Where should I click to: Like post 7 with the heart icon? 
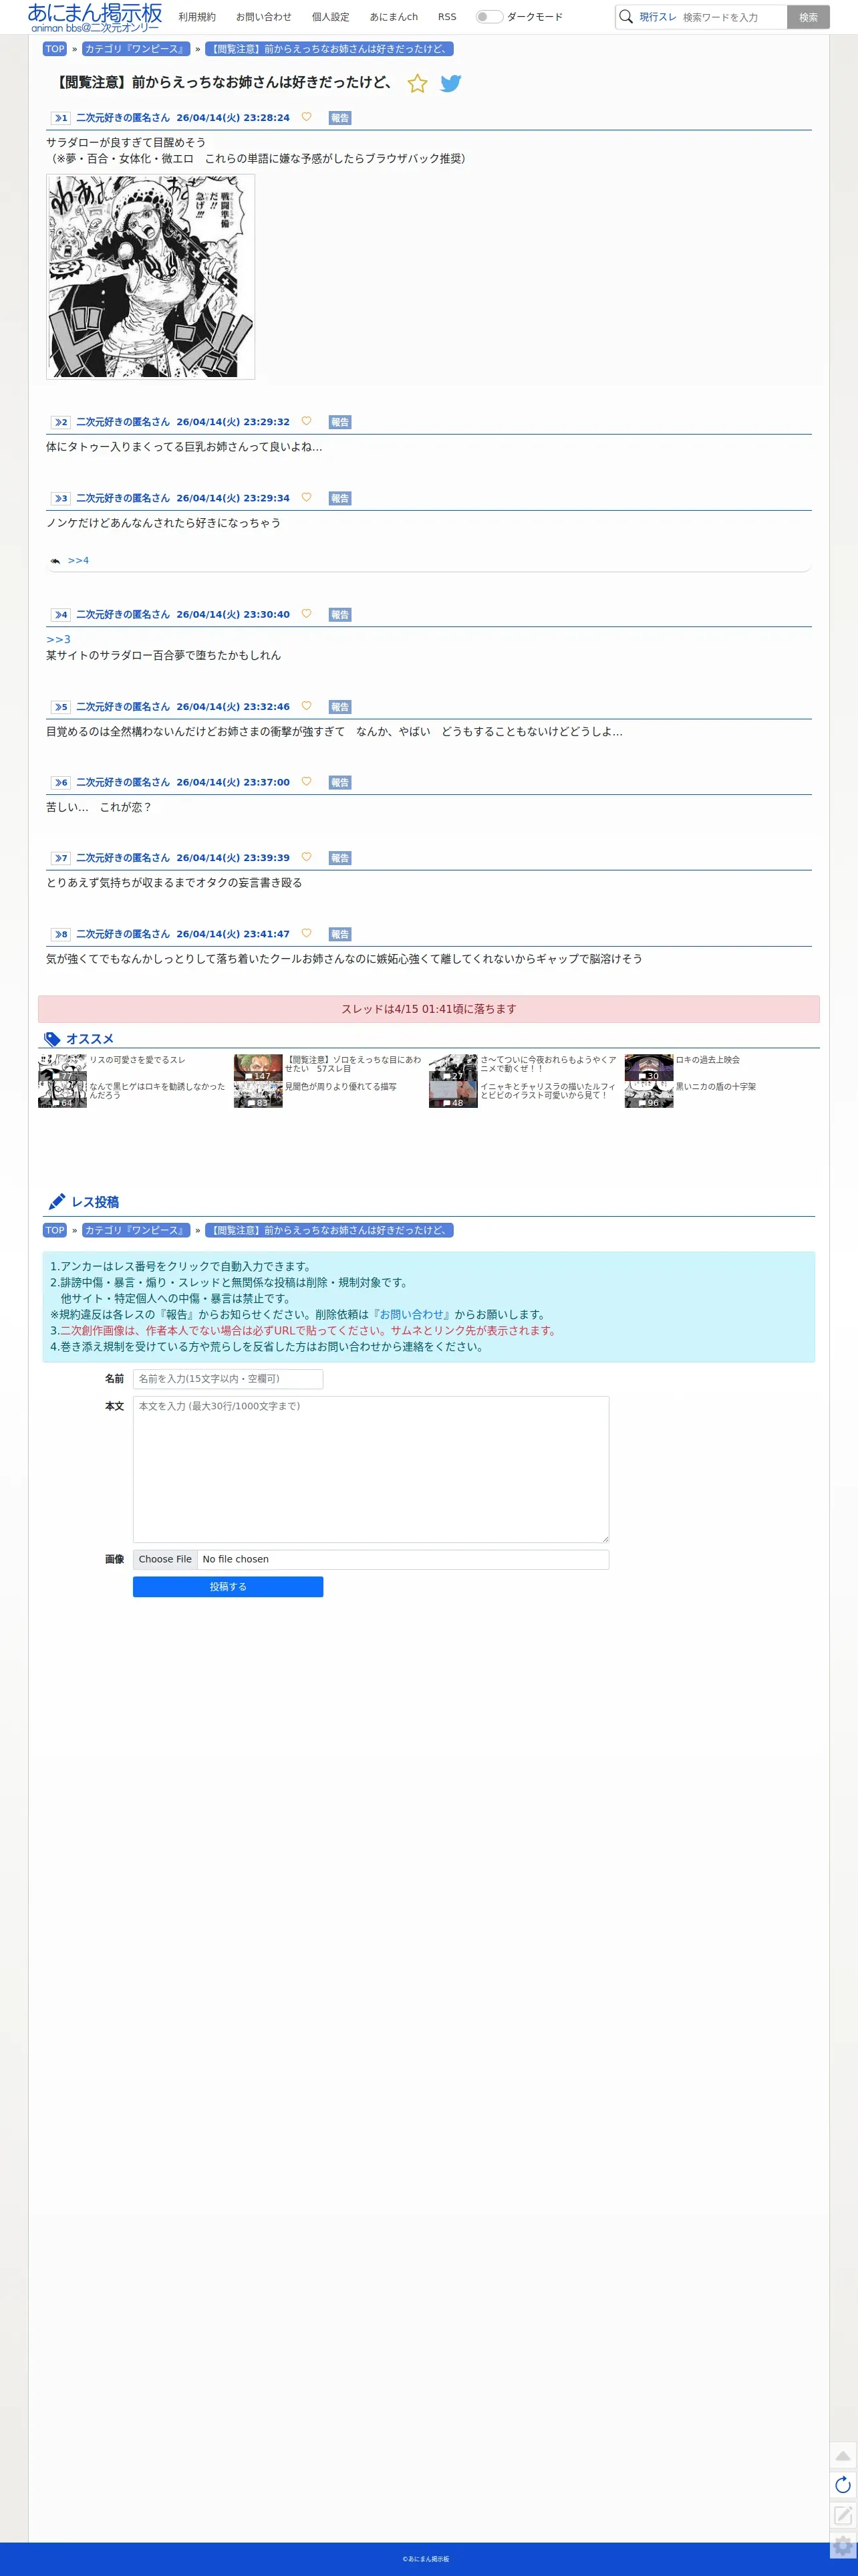click(x=306, y=857)
